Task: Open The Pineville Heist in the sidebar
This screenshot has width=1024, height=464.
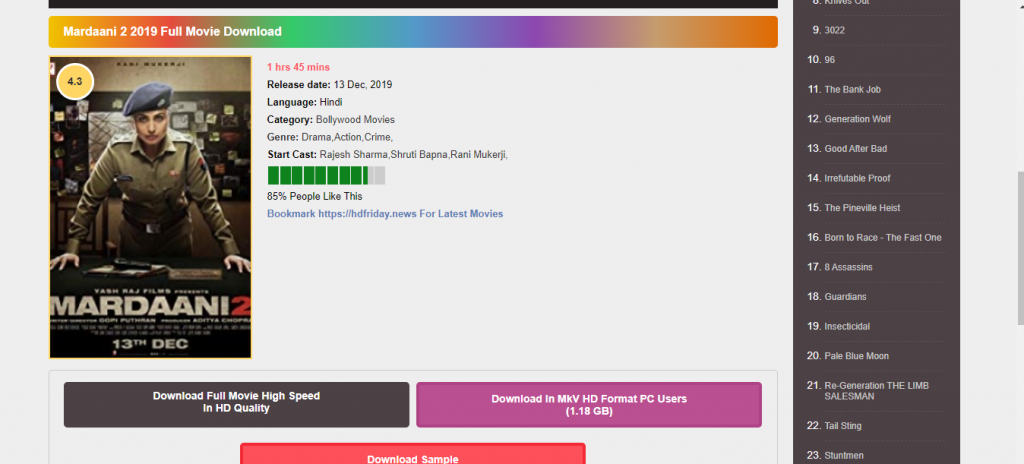Action: click(862, 208)
